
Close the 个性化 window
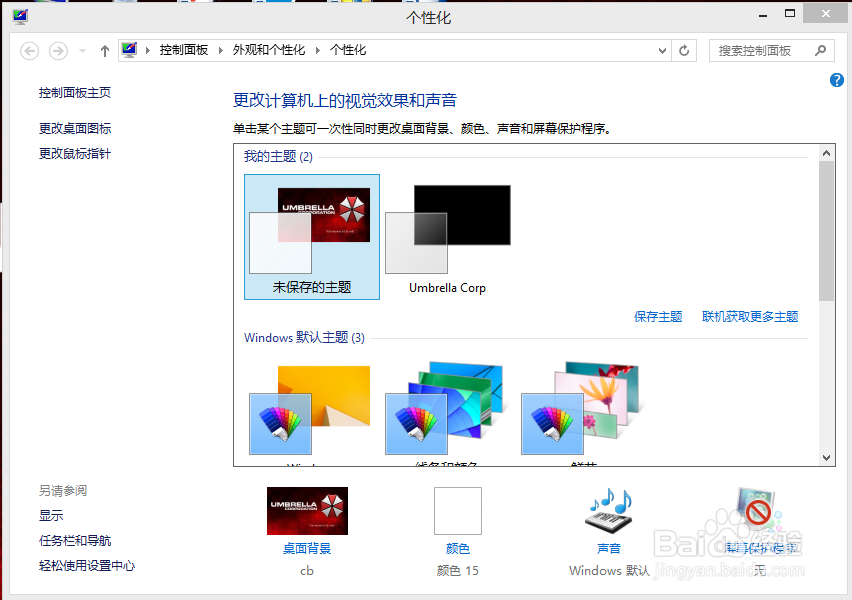[825, 14]
